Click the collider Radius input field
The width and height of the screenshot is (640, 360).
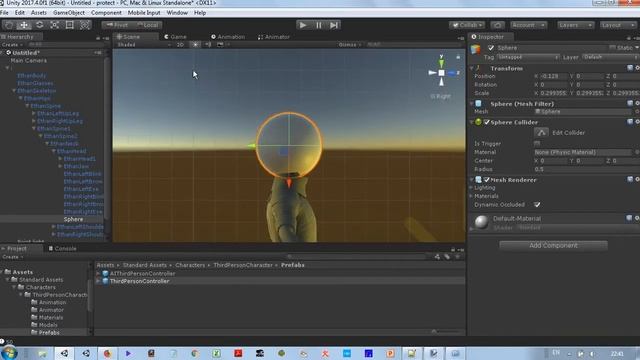point(586,169)
